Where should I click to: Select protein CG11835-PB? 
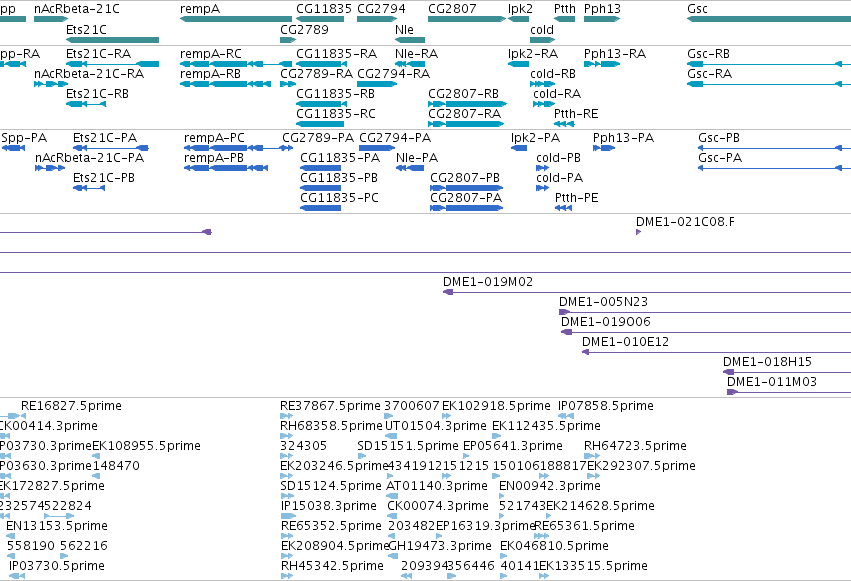click(339, 177)
